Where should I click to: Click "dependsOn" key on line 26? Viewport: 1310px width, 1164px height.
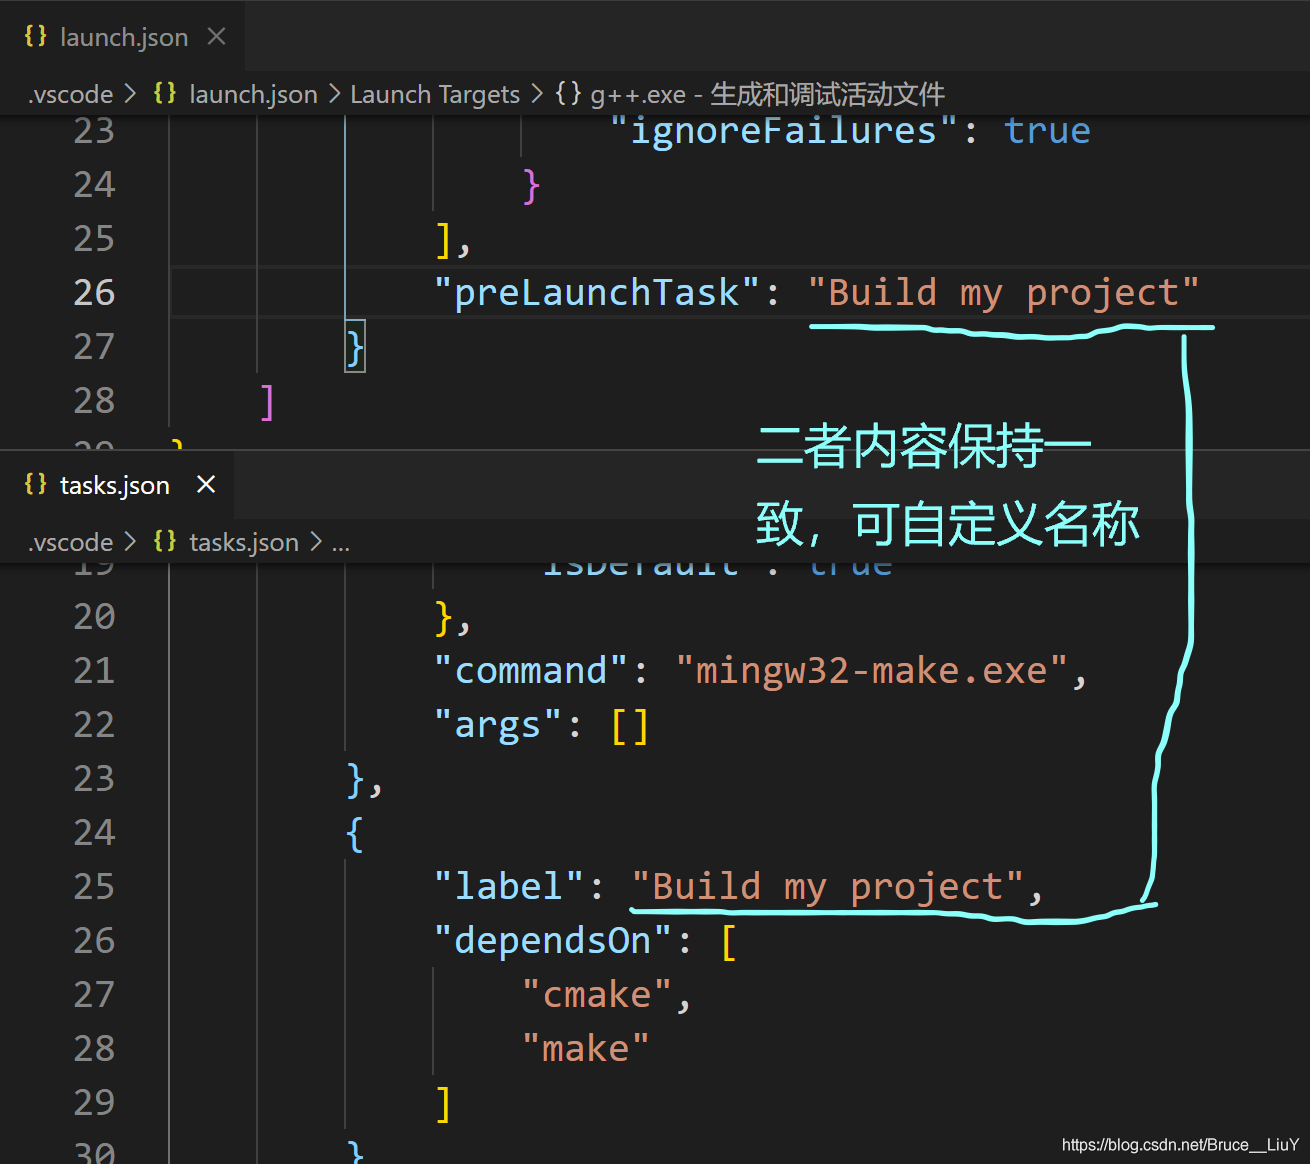553,941
